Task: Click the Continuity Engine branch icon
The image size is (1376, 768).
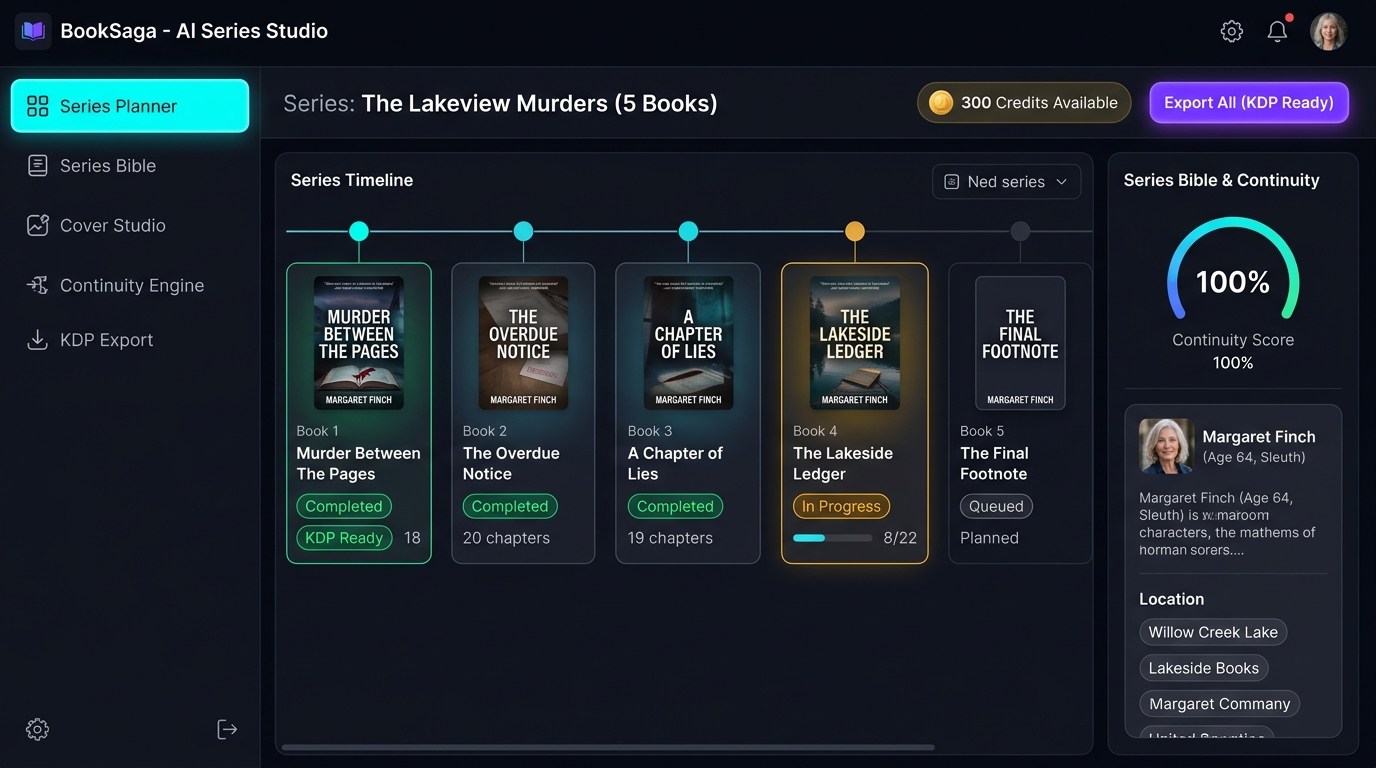Action: 37,285
